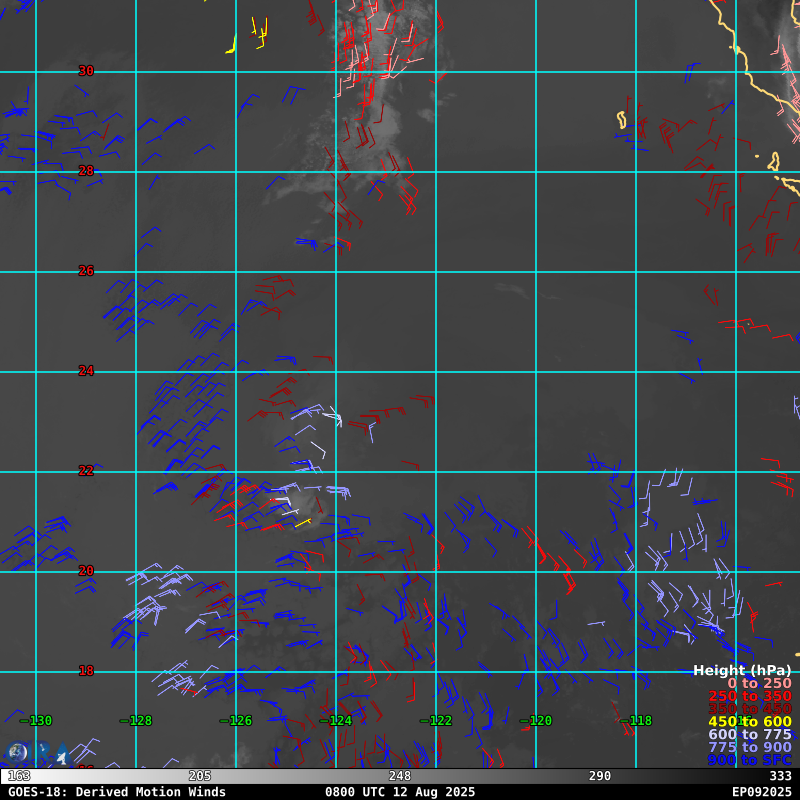The width and height of the screenshot is (800, 800).
Task: Click the '775 to 900' legend entry
Action: pyautogui.click(x=749, y=748)
